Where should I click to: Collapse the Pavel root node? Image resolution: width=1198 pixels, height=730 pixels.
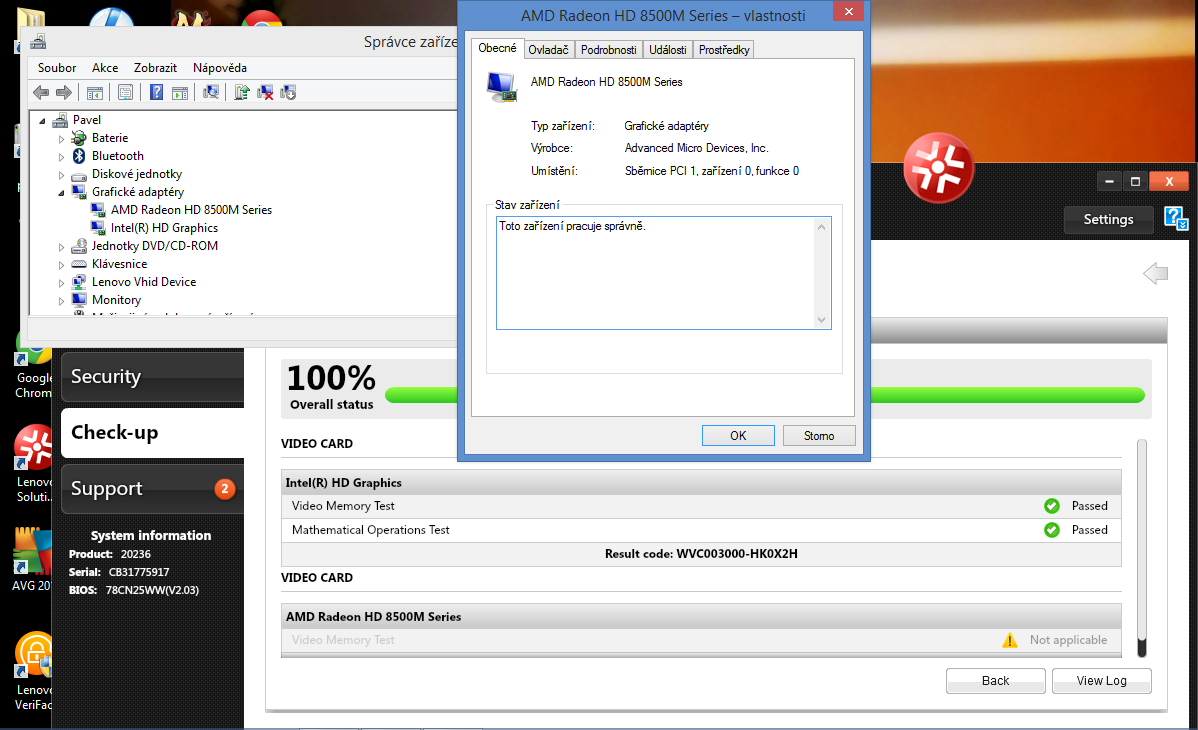[43, 121]
